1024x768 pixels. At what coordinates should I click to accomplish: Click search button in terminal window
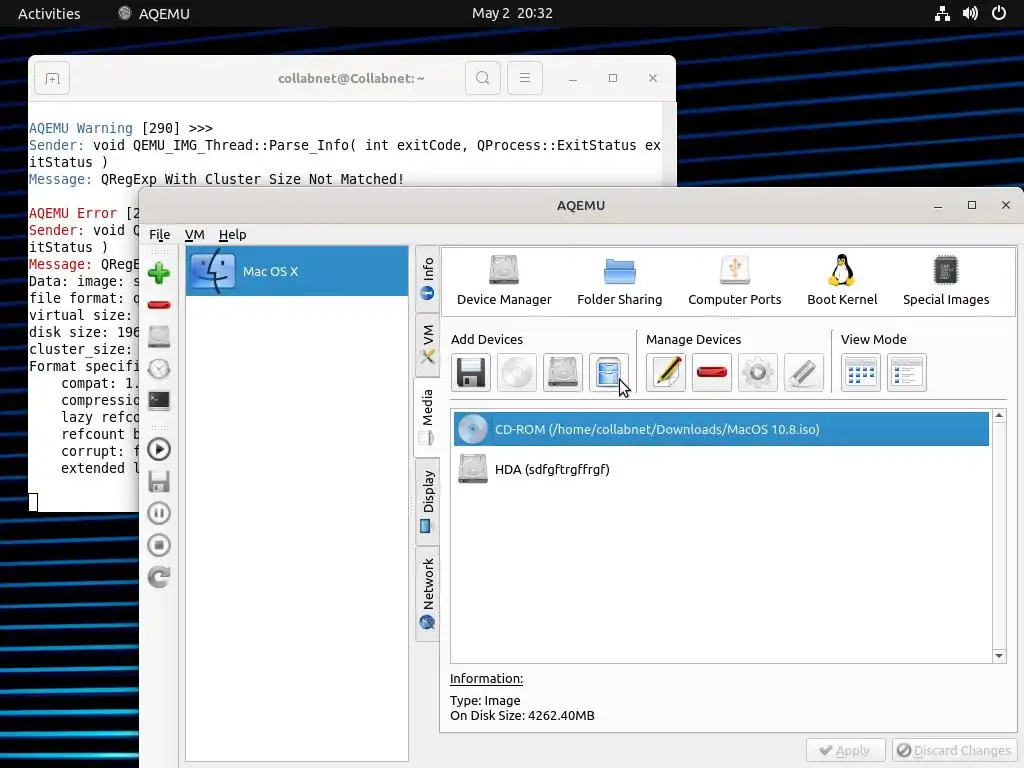coord(483,78)
